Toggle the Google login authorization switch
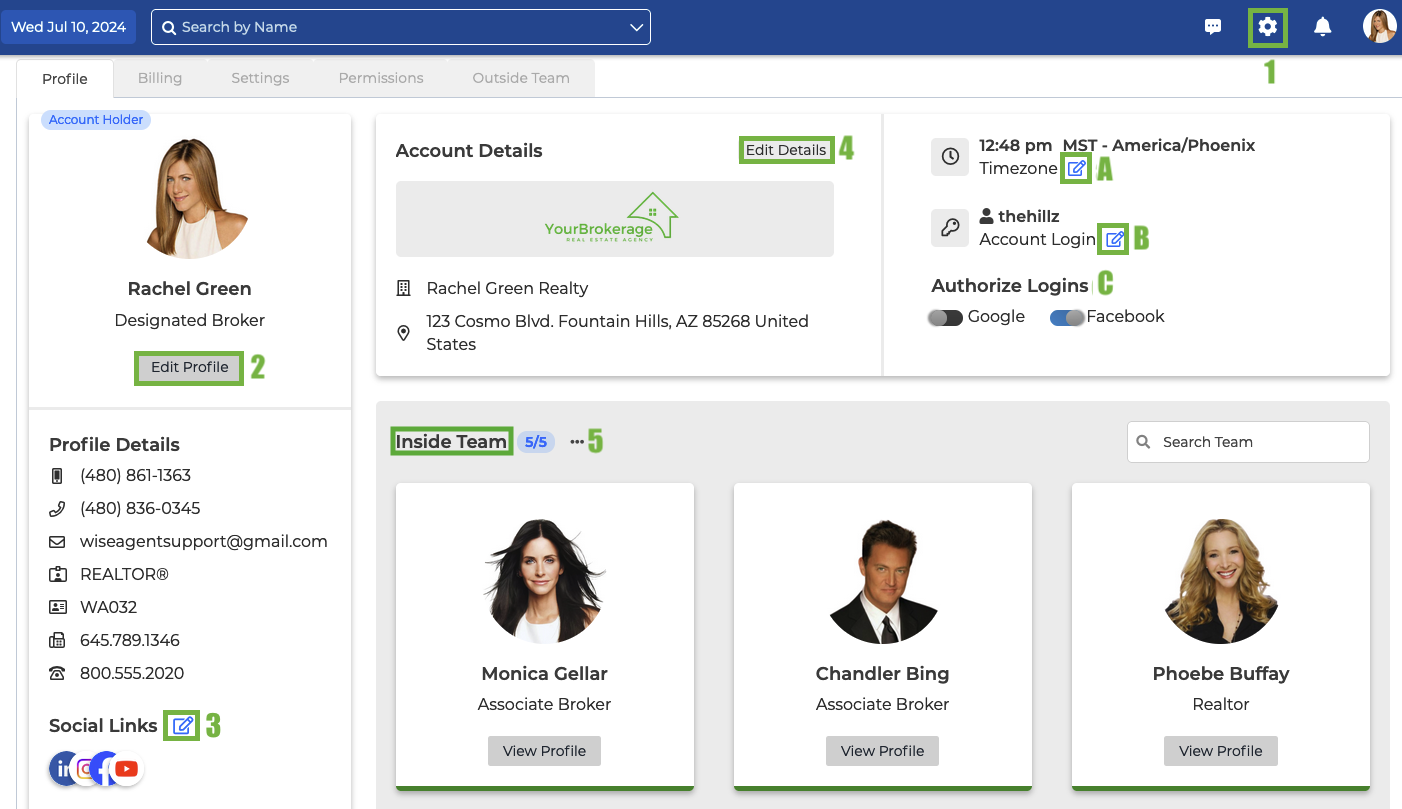The width and height of the screenshot is (1402, 809). click(945, 317)
